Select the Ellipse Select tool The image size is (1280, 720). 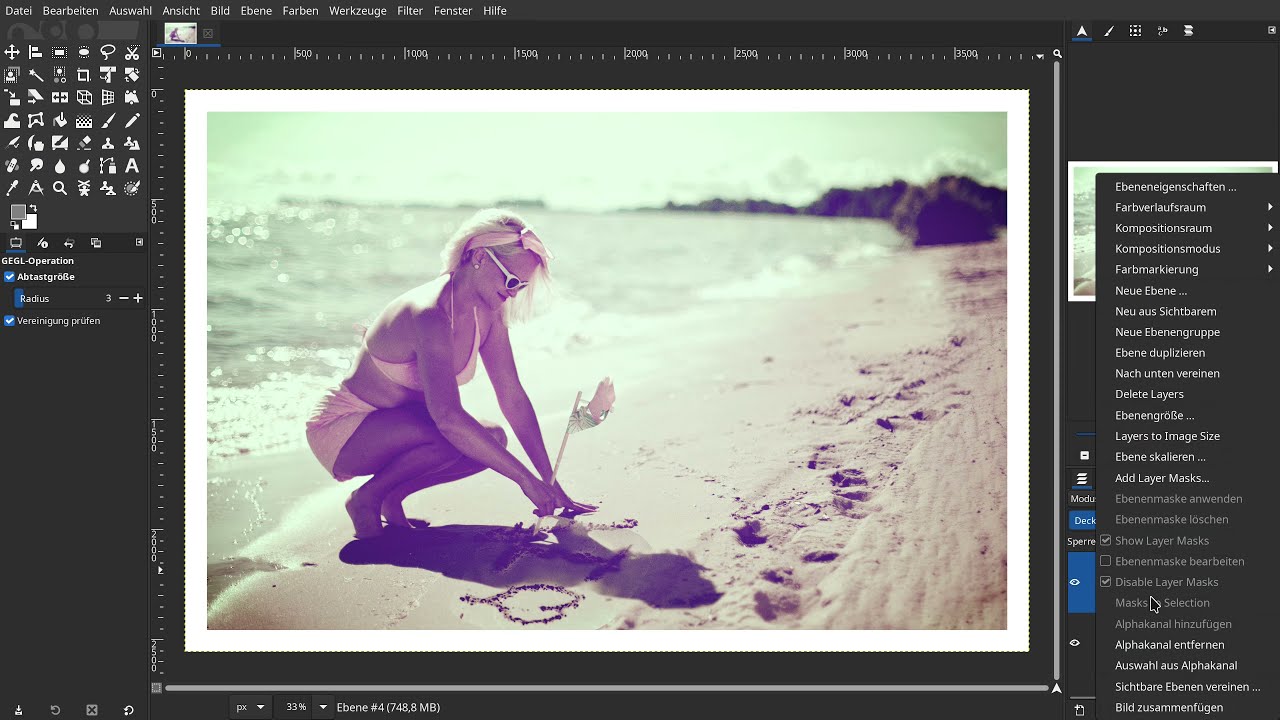click(84, 52)
